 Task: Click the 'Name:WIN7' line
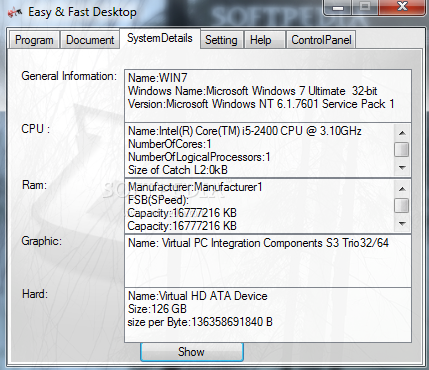(x=158, y=78)
